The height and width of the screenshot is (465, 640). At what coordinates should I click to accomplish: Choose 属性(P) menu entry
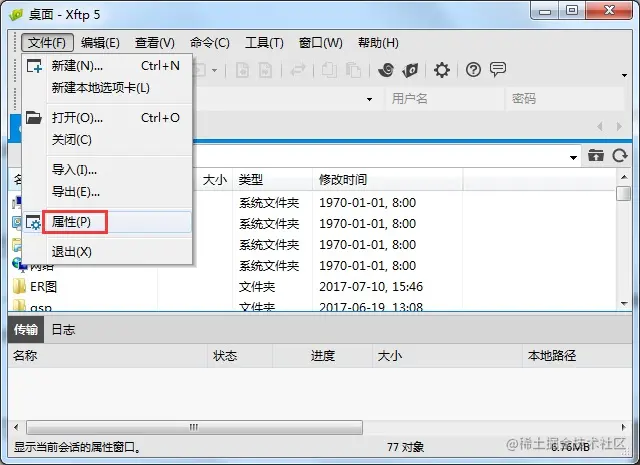tap(107, 222)
